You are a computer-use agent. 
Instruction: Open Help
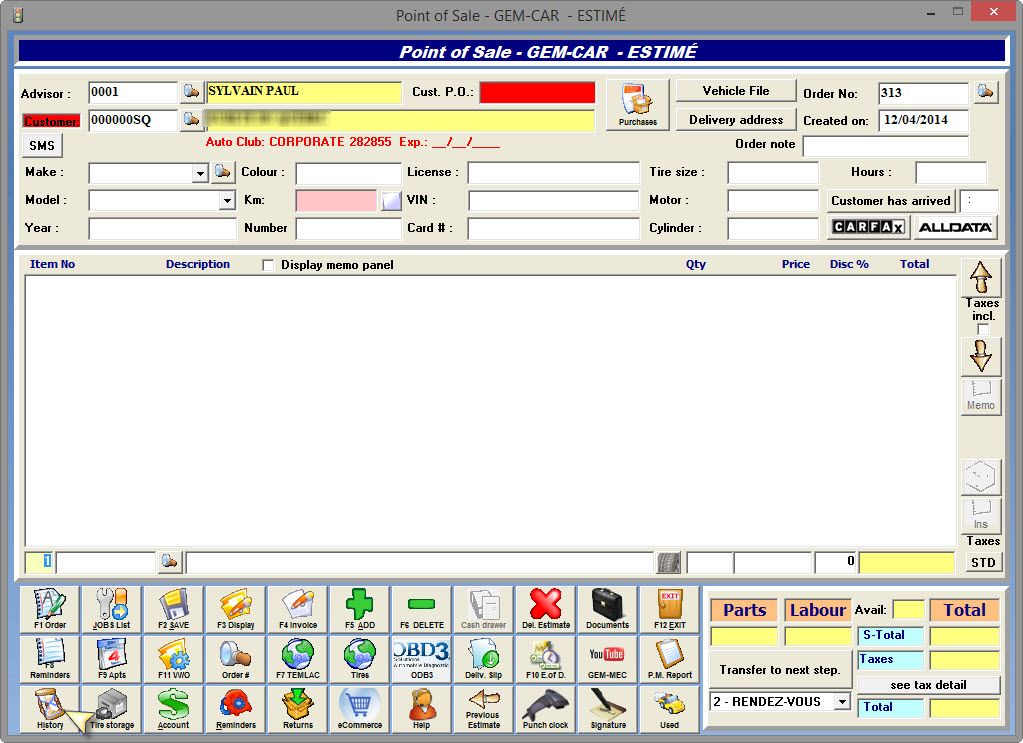(421, 709)
